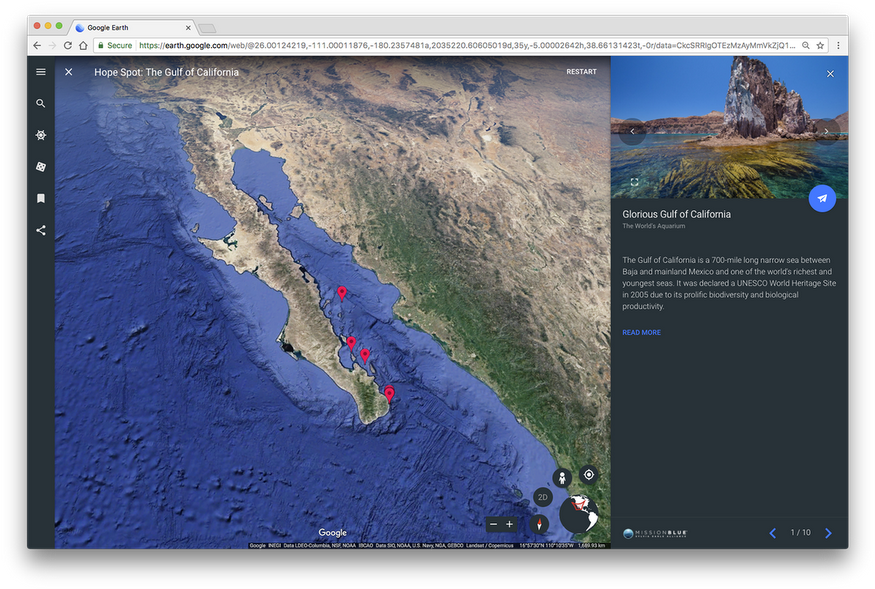
Task: Click the Gulf of California rock photo
Action: [729, 127]
